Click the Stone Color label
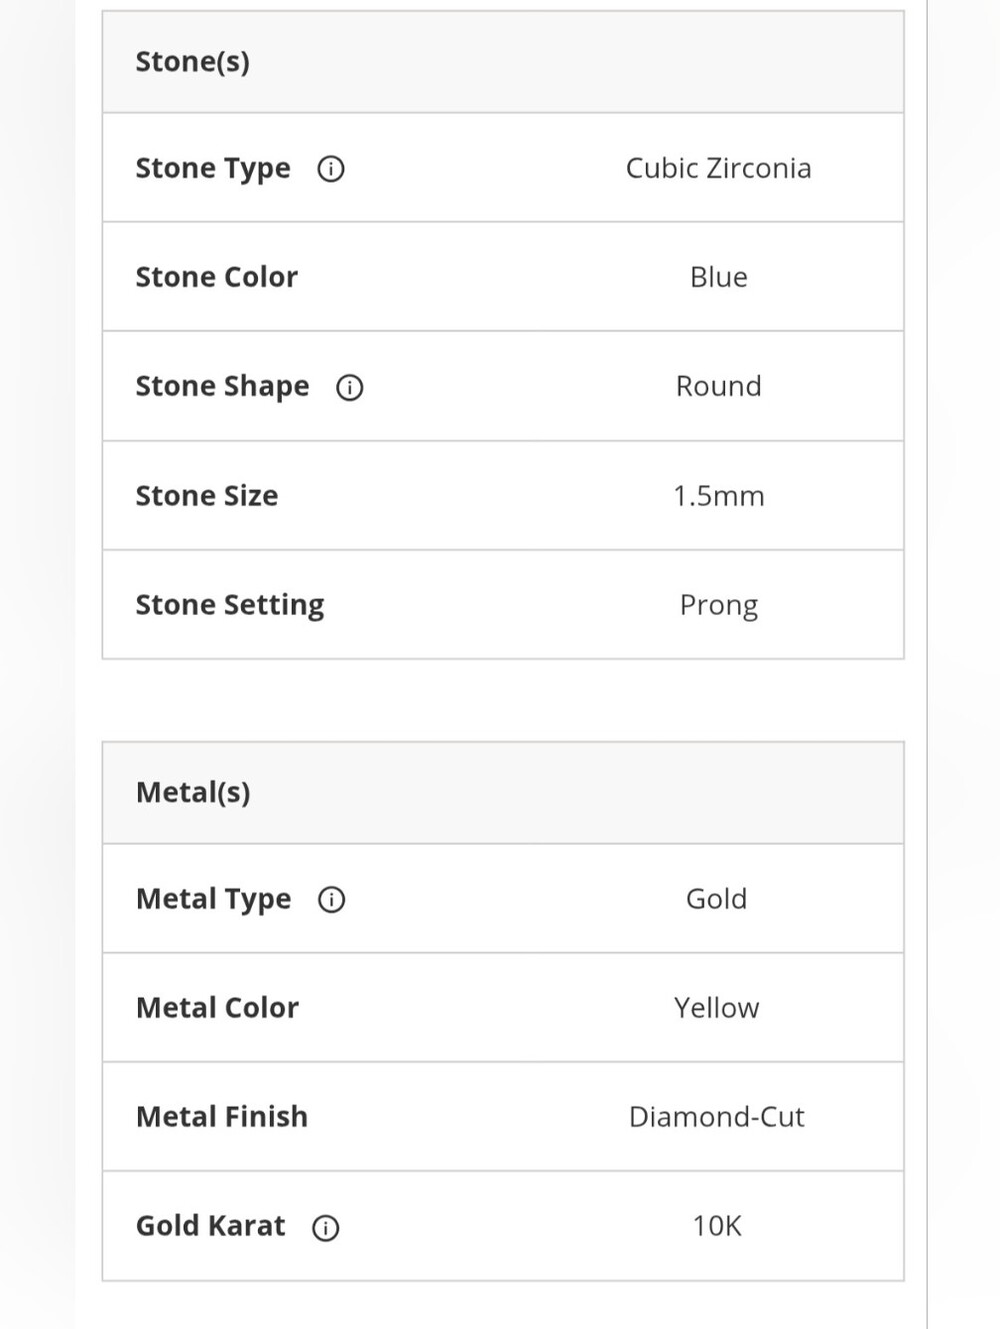 (x=217, y=277)
